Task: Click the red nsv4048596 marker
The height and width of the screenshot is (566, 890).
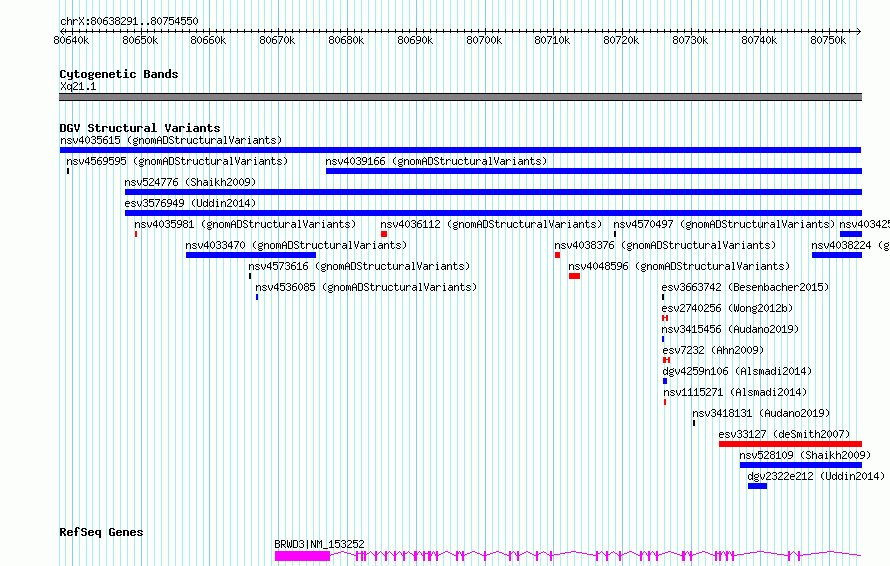Action: point(574,276)
